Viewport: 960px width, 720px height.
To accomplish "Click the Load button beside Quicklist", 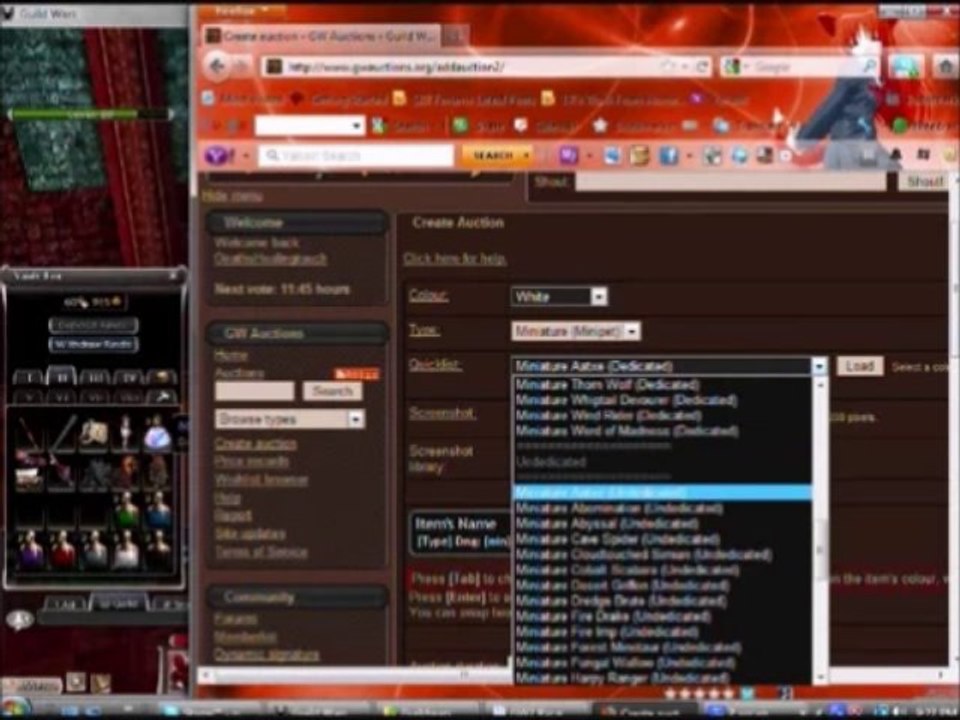I will click(x=860, y=366).
